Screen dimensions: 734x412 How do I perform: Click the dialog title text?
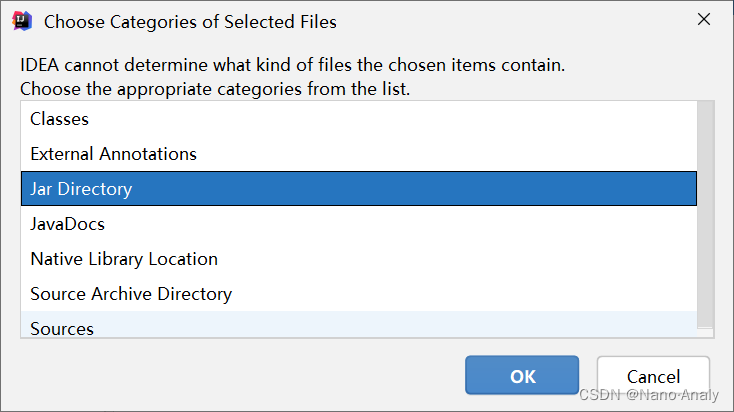(190, 21)
